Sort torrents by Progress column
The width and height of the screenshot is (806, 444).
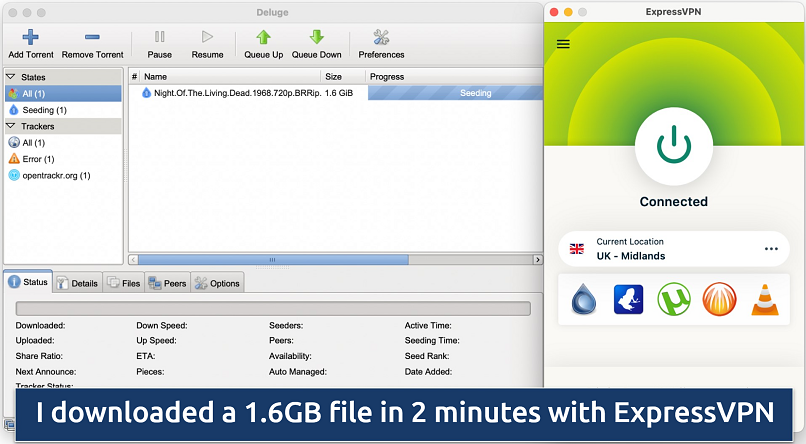coord(454,77)
